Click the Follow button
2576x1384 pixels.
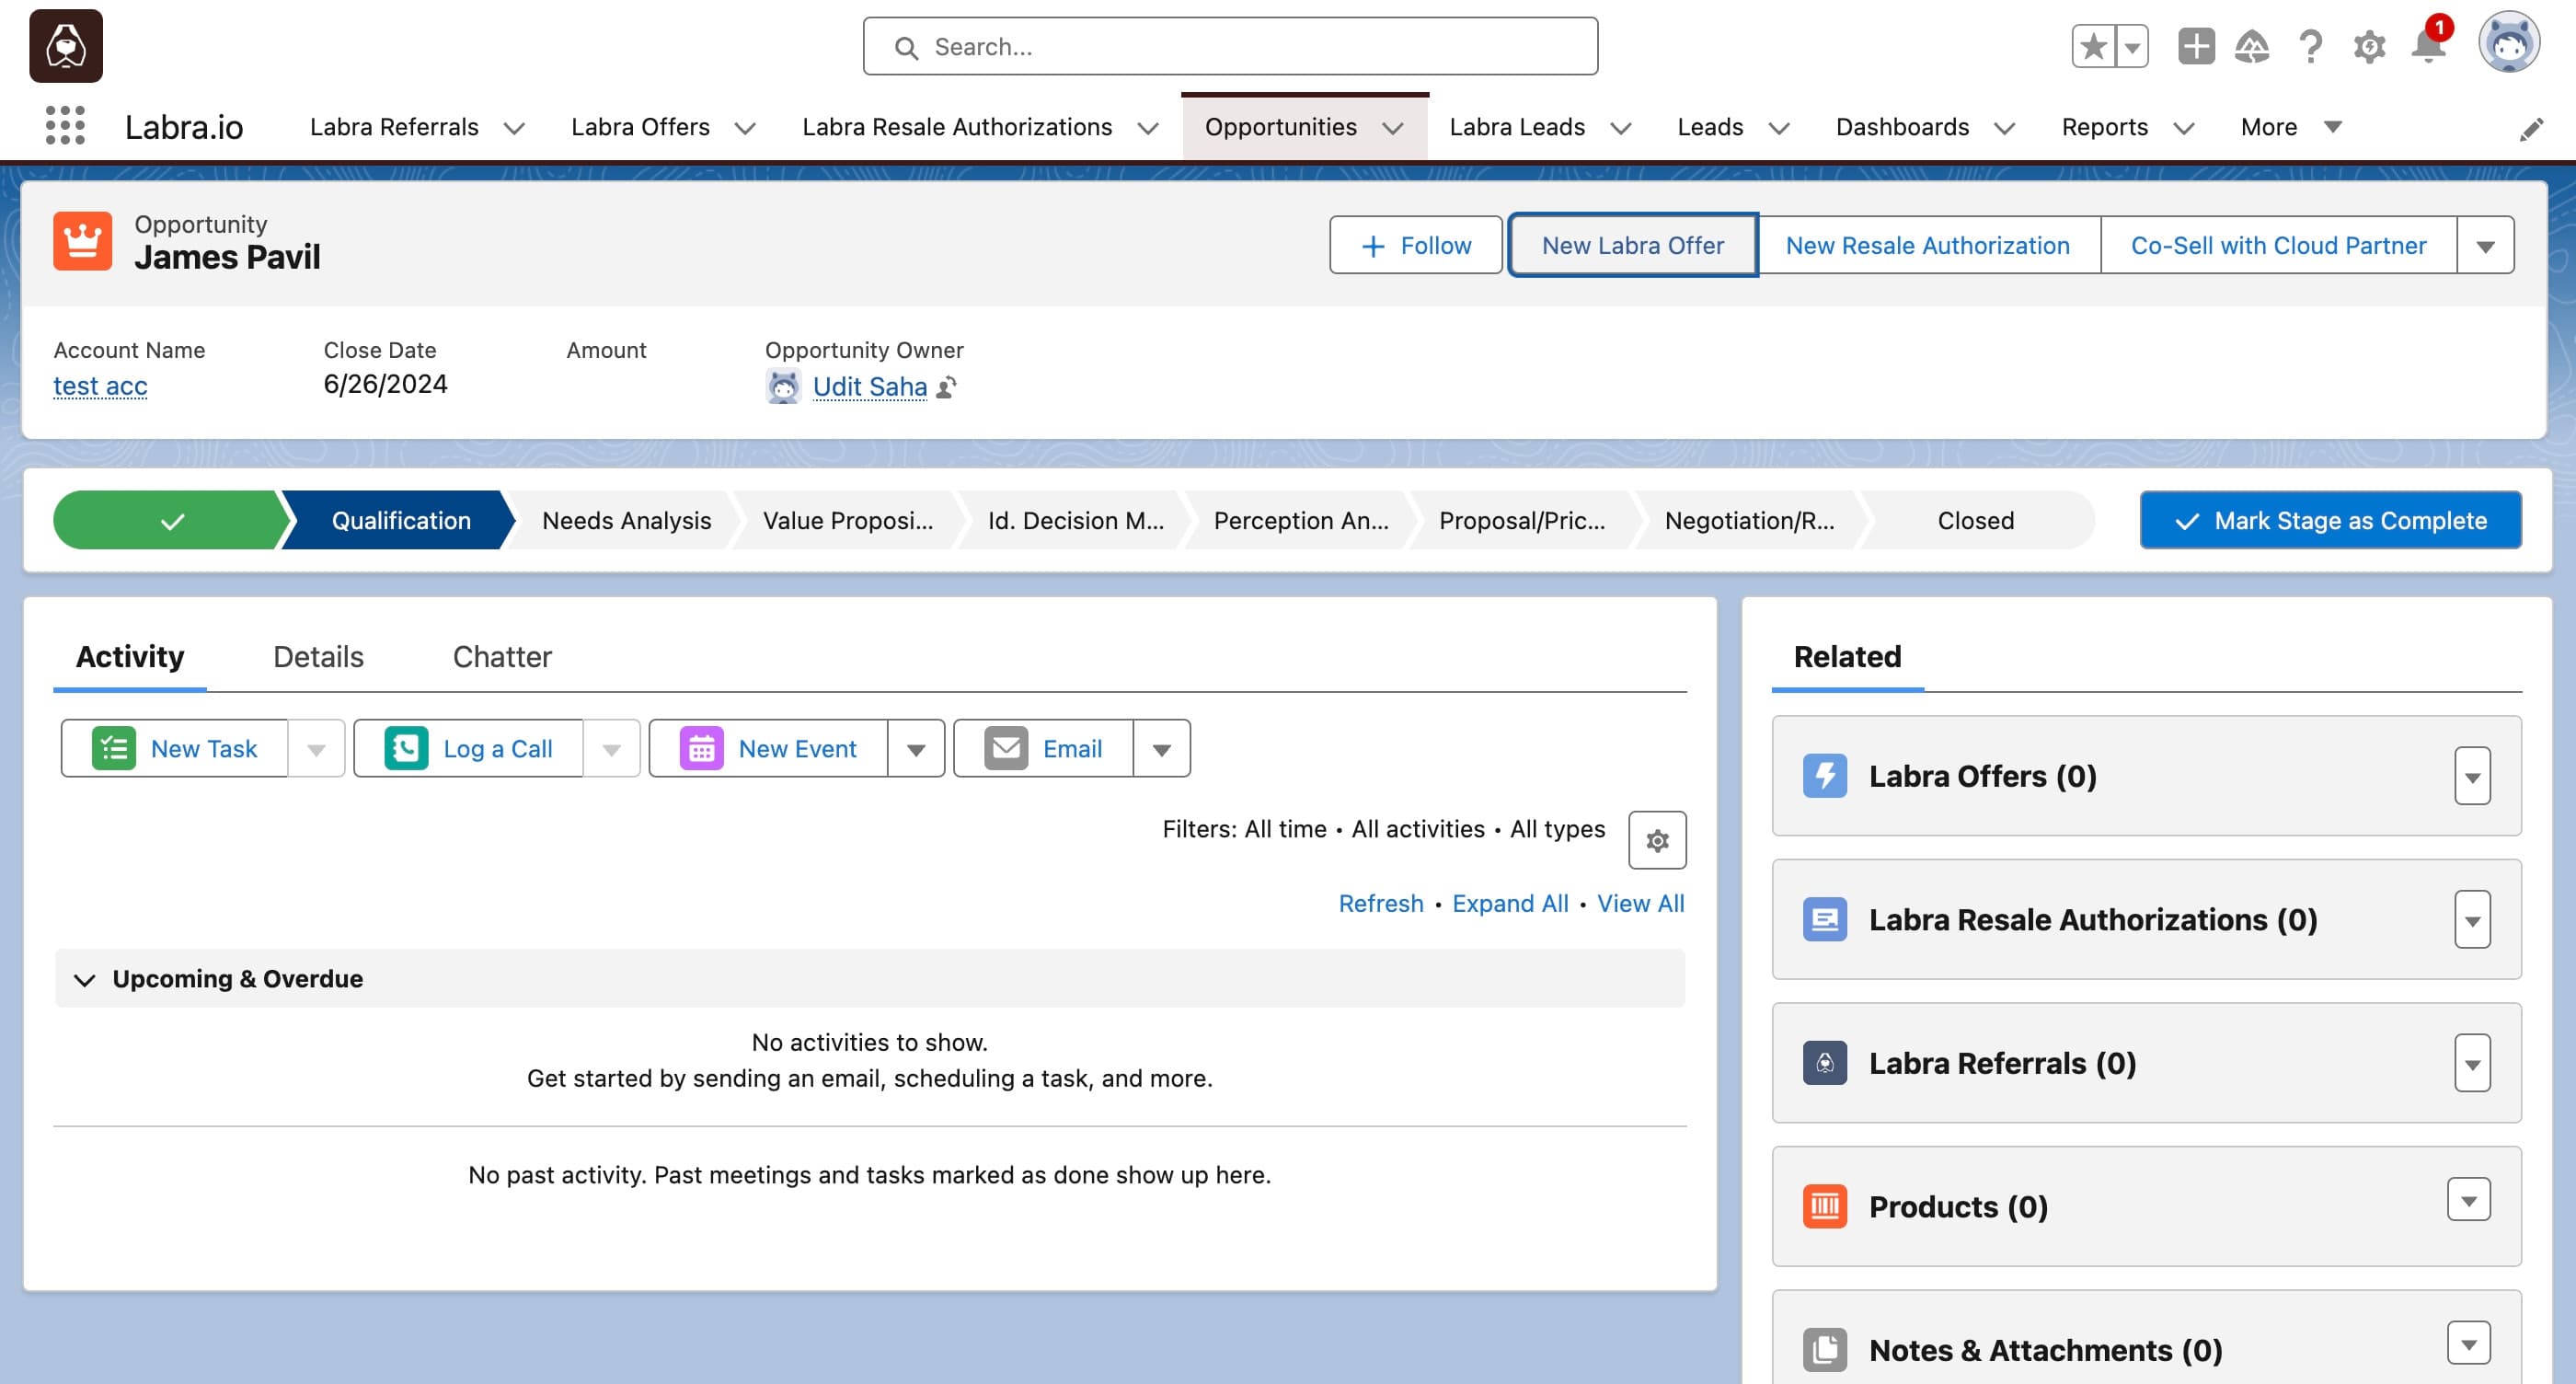tap(1415, 245)
